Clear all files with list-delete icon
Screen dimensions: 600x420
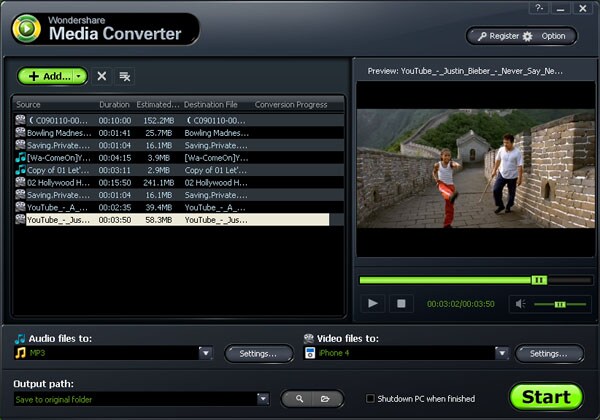tap(125, 76)
